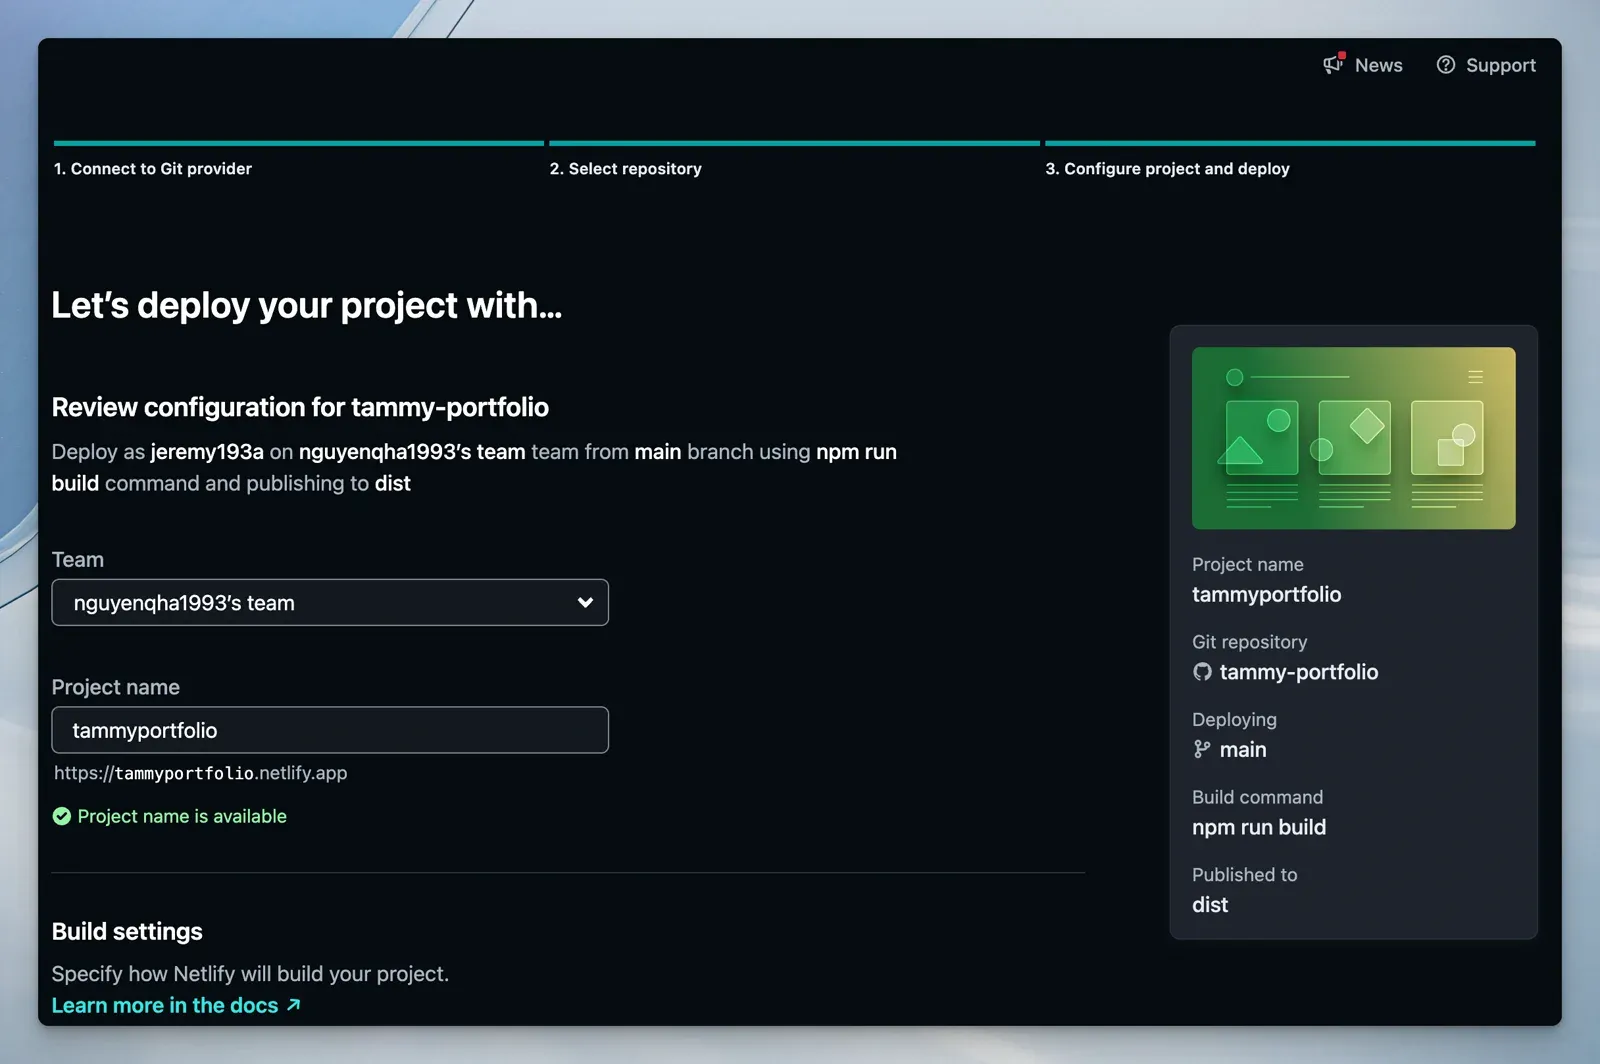1600x1064 pixels.
Task: Open the News label in header
Action: (1378, 65)
